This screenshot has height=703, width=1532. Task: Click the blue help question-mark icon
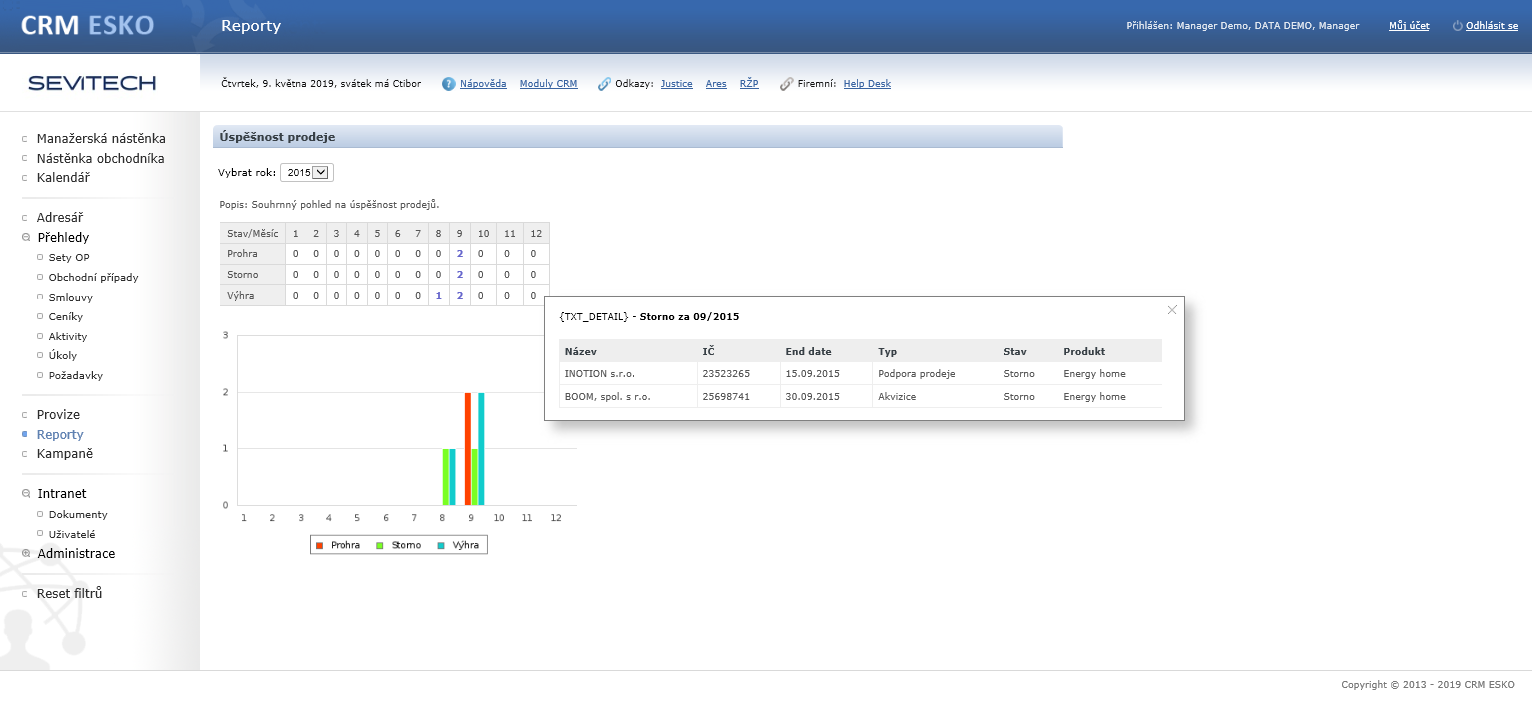click(x=449, y=84)
